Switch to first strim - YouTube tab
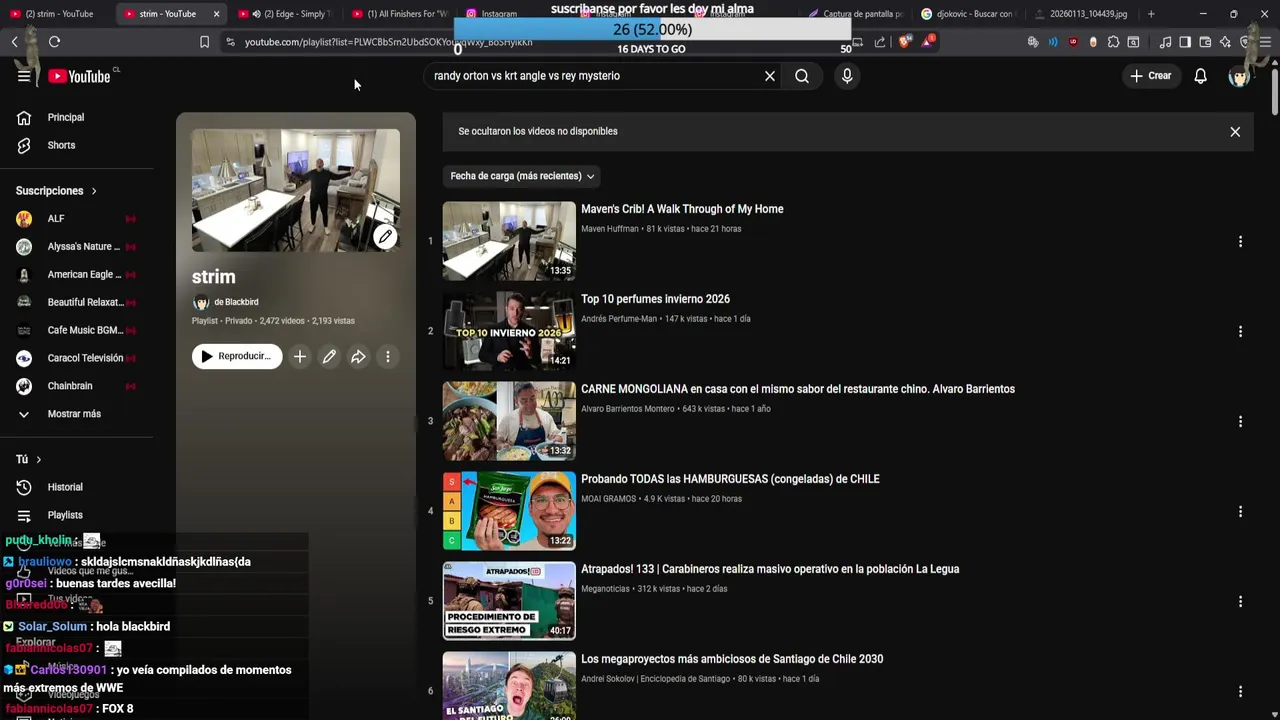 (x=55, y=14)
